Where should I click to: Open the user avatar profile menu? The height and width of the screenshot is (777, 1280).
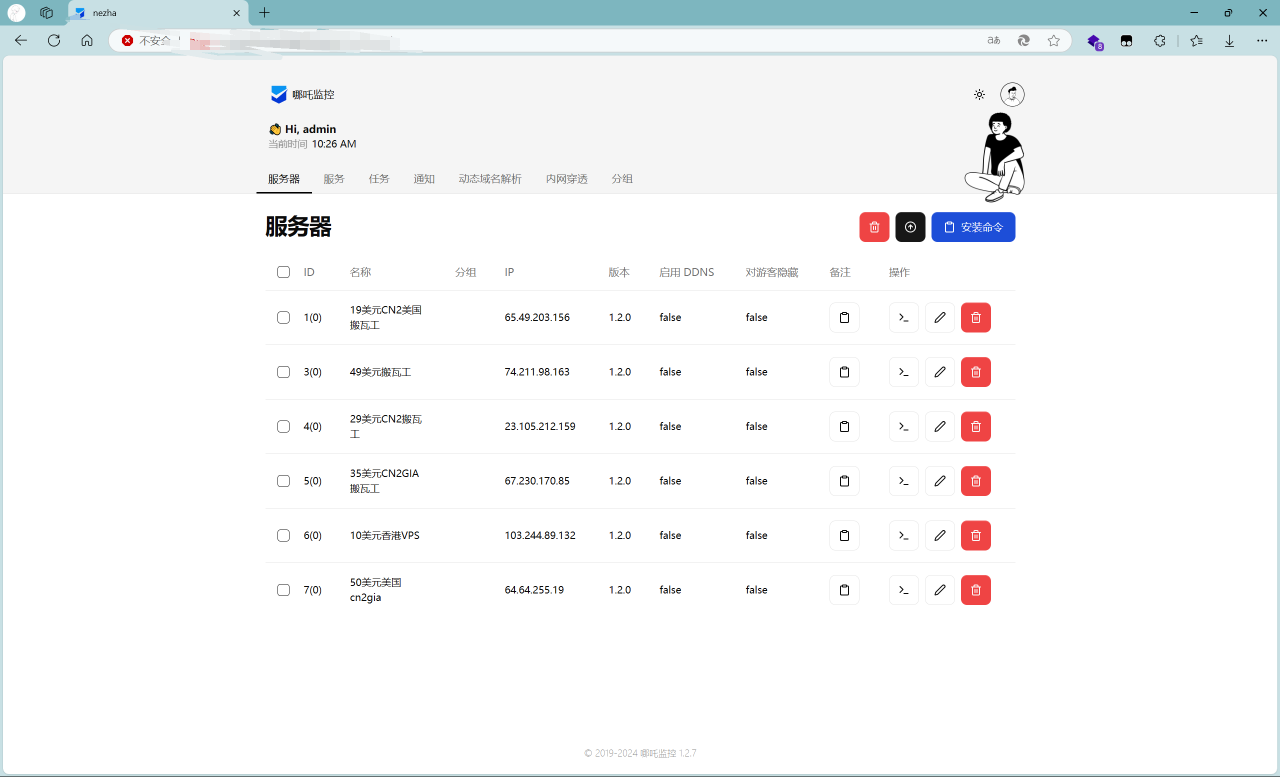pyautogui.click(x=1012, y=94)
